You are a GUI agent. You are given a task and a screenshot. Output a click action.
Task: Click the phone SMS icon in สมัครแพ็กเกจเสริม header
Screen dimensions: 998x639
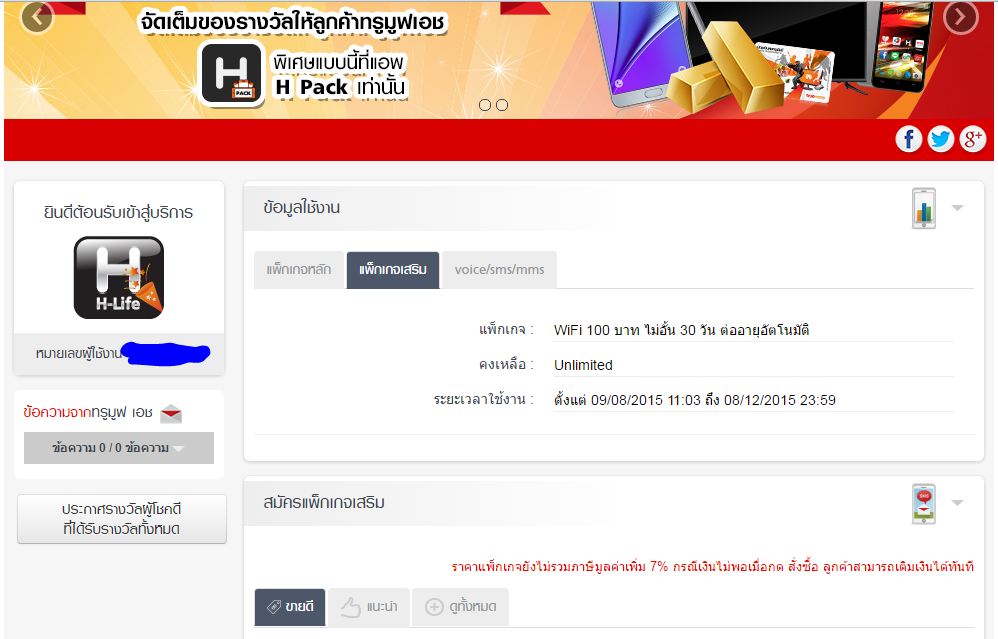(x=924, y=503)
